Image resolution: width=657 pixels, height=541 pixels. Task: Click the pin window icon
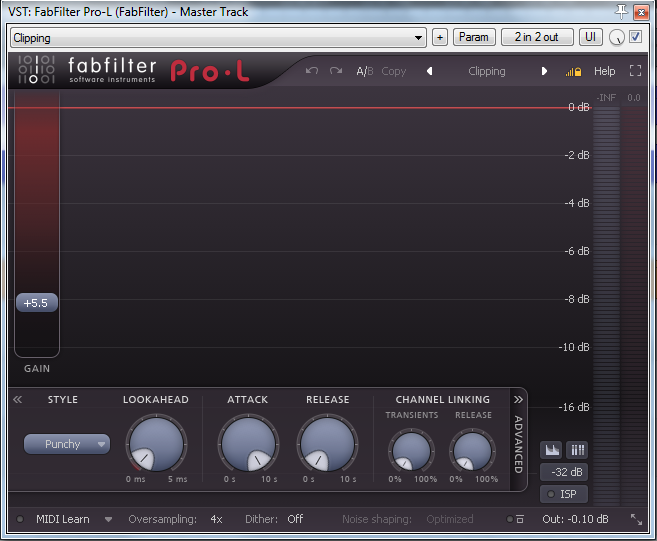coord(621,12)
